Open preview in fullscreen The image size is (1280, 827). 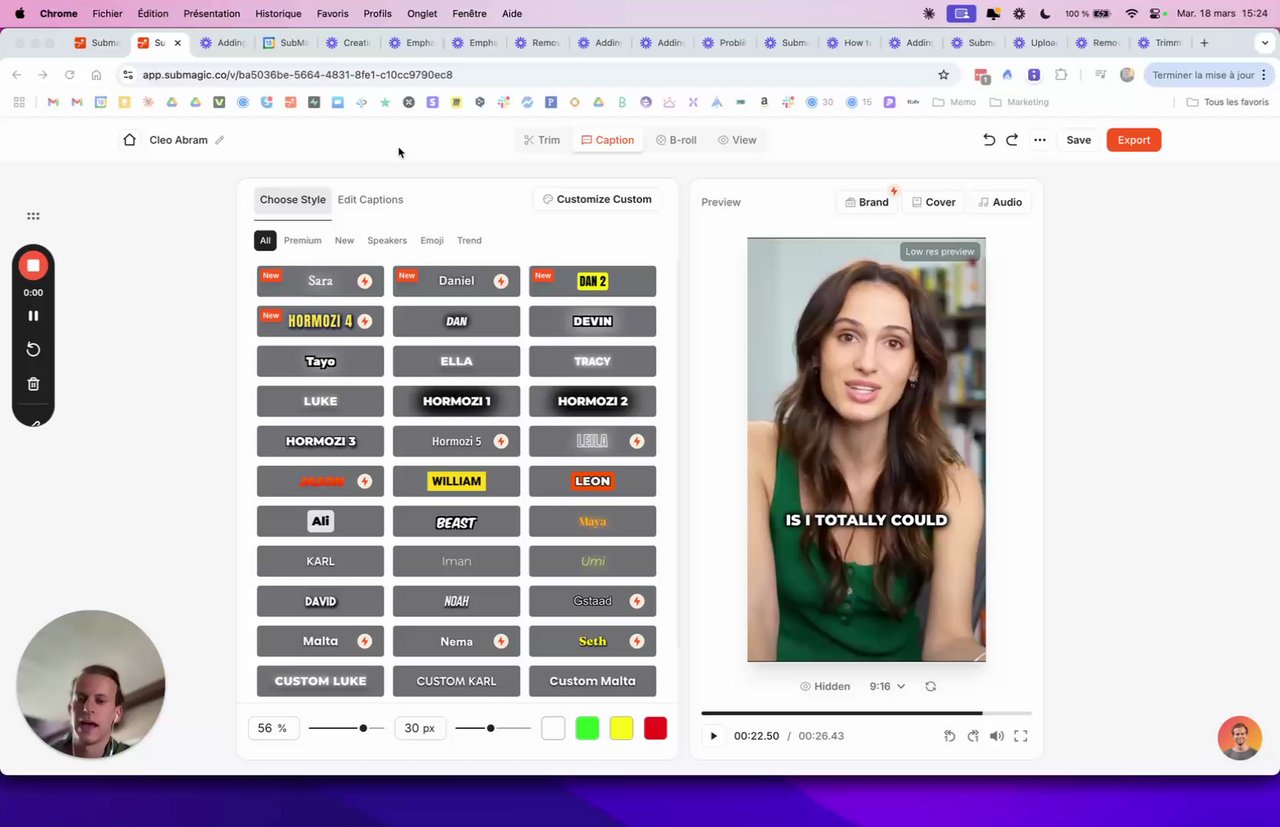click(x=1021, y=736)
